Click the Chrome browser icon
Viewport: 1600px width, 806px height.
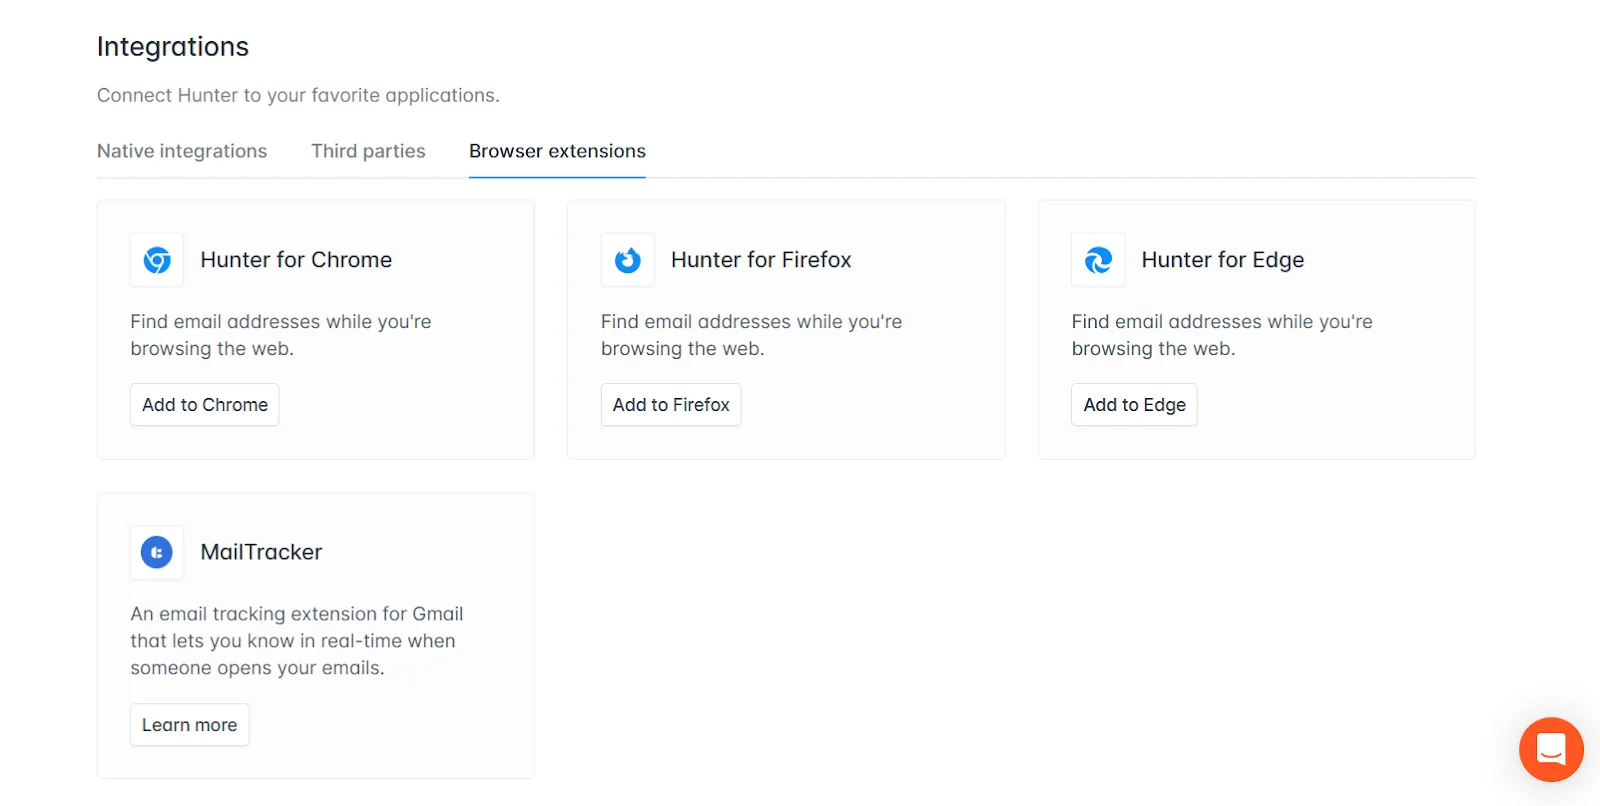[157, 260]
